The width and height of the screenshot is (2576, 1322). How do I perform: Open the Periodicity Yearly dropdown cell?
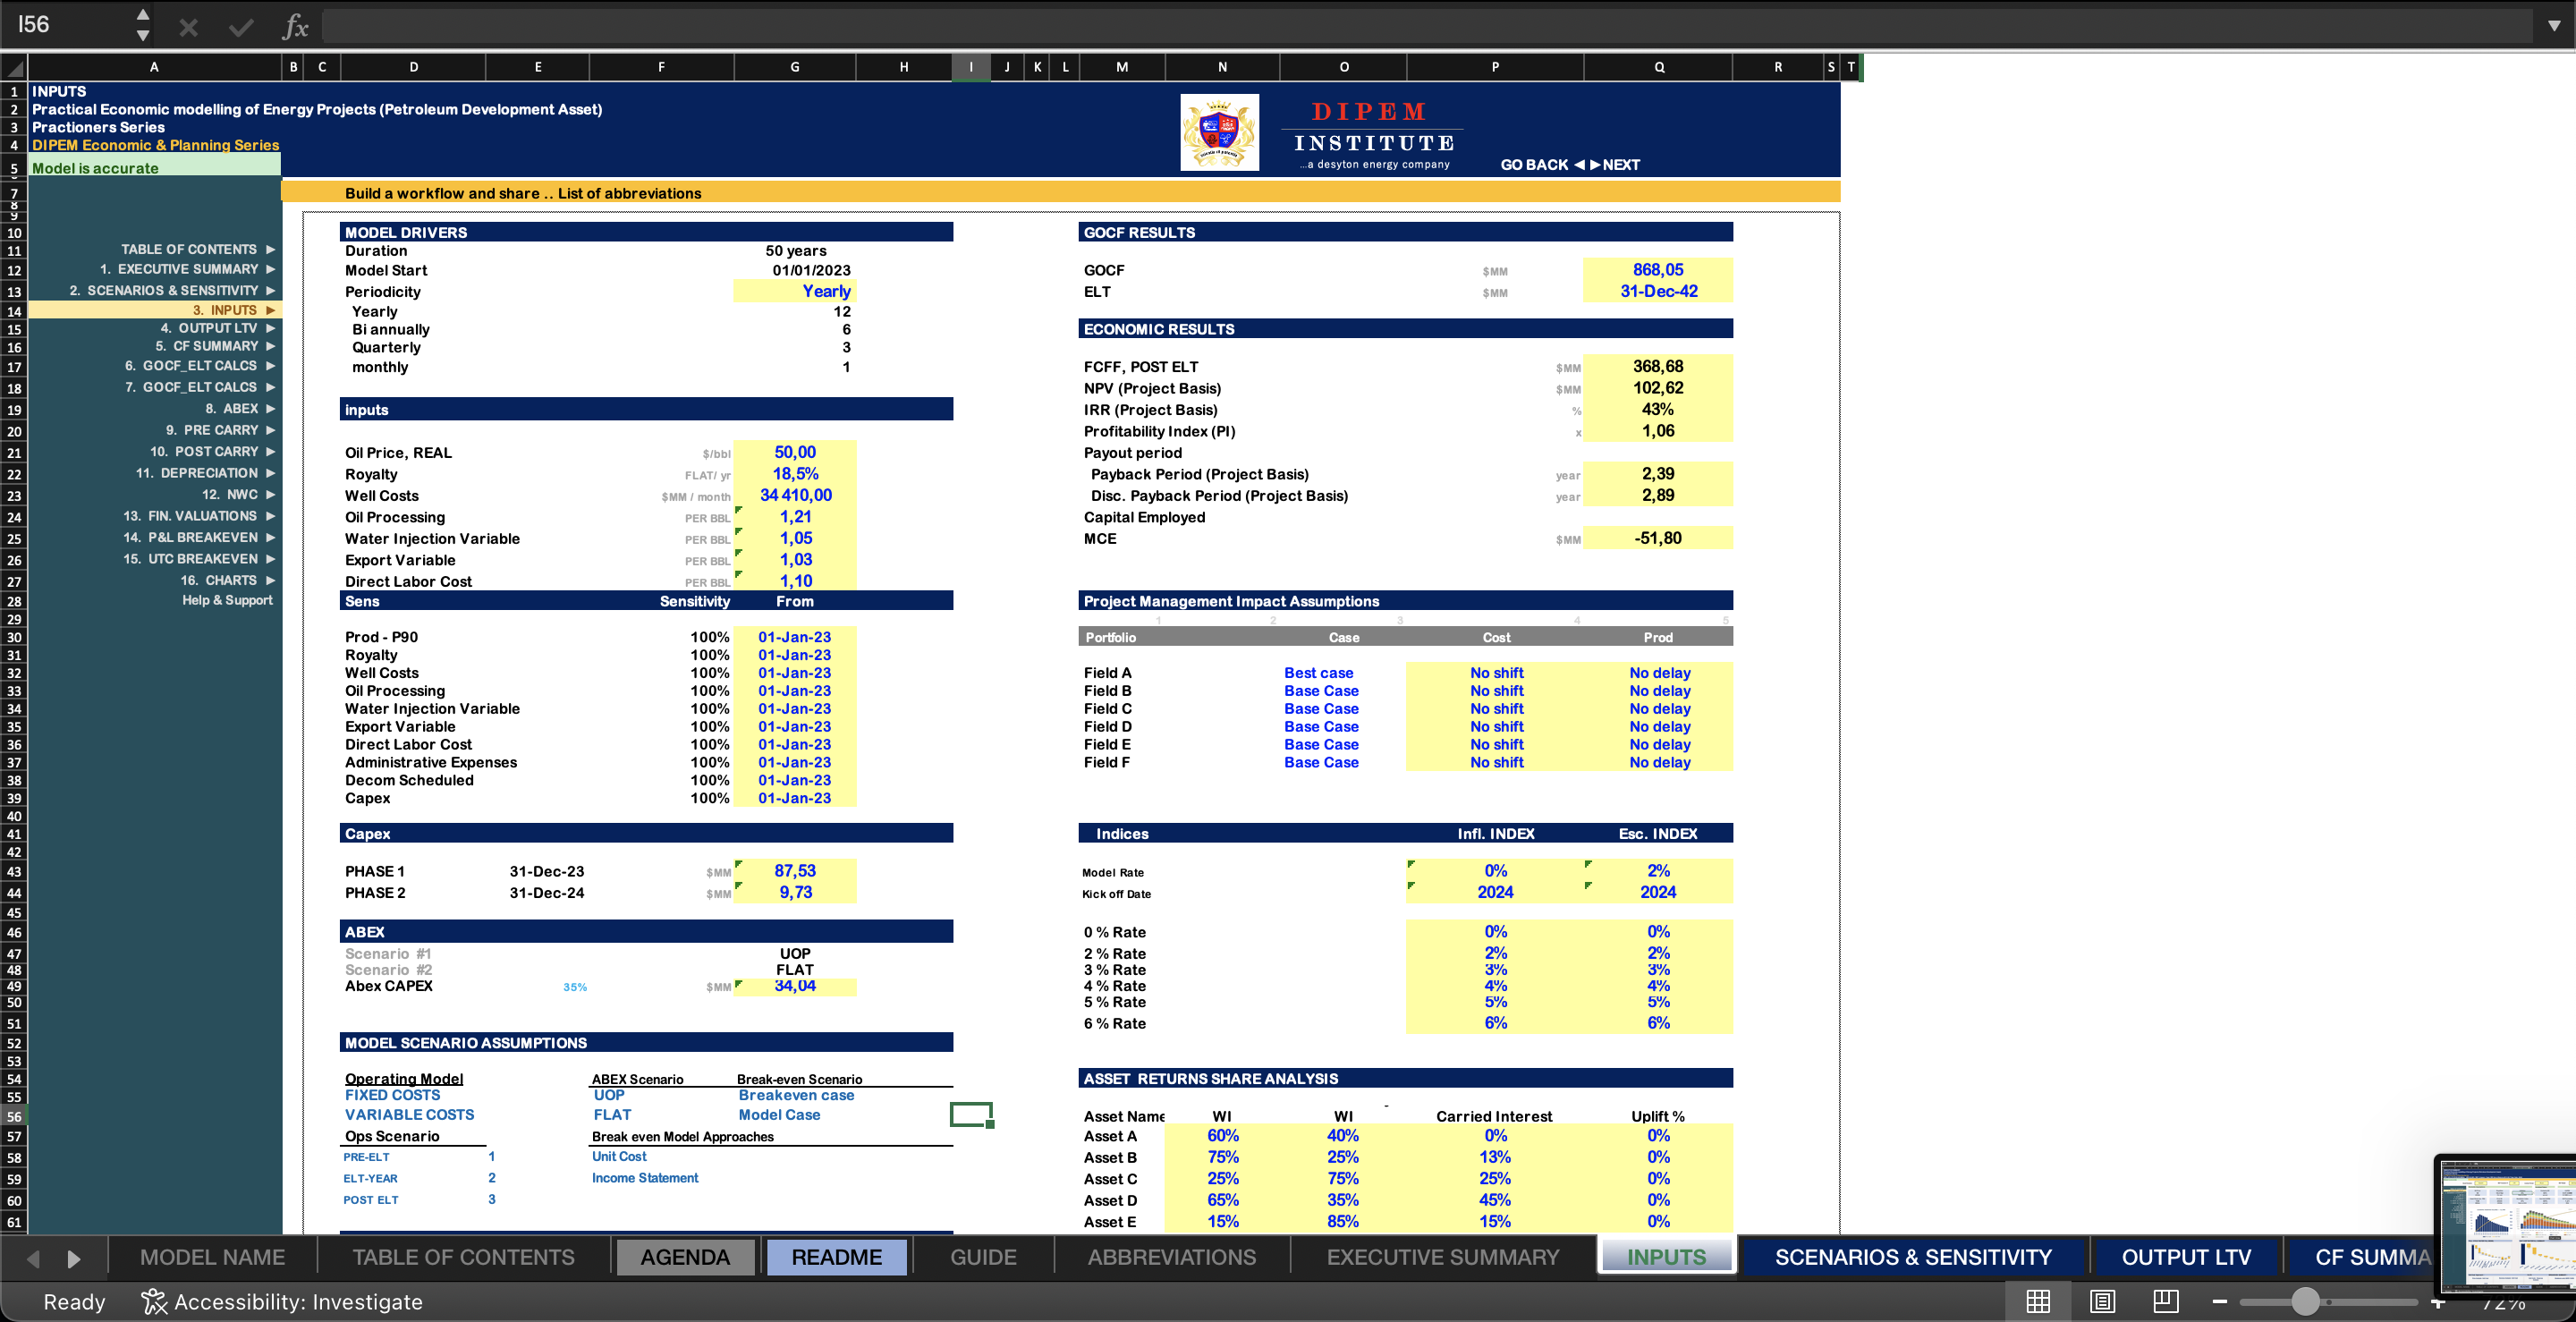[795, 291]
